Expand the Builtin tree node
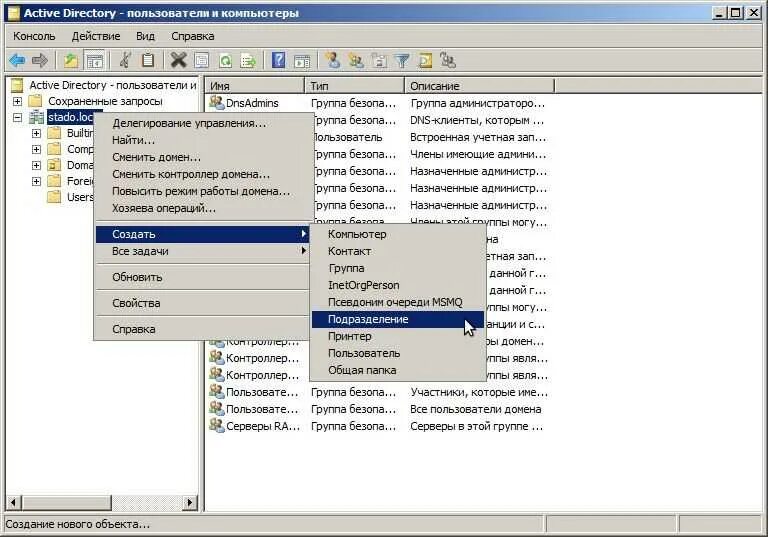768x537 pixels. coord(36,133)
